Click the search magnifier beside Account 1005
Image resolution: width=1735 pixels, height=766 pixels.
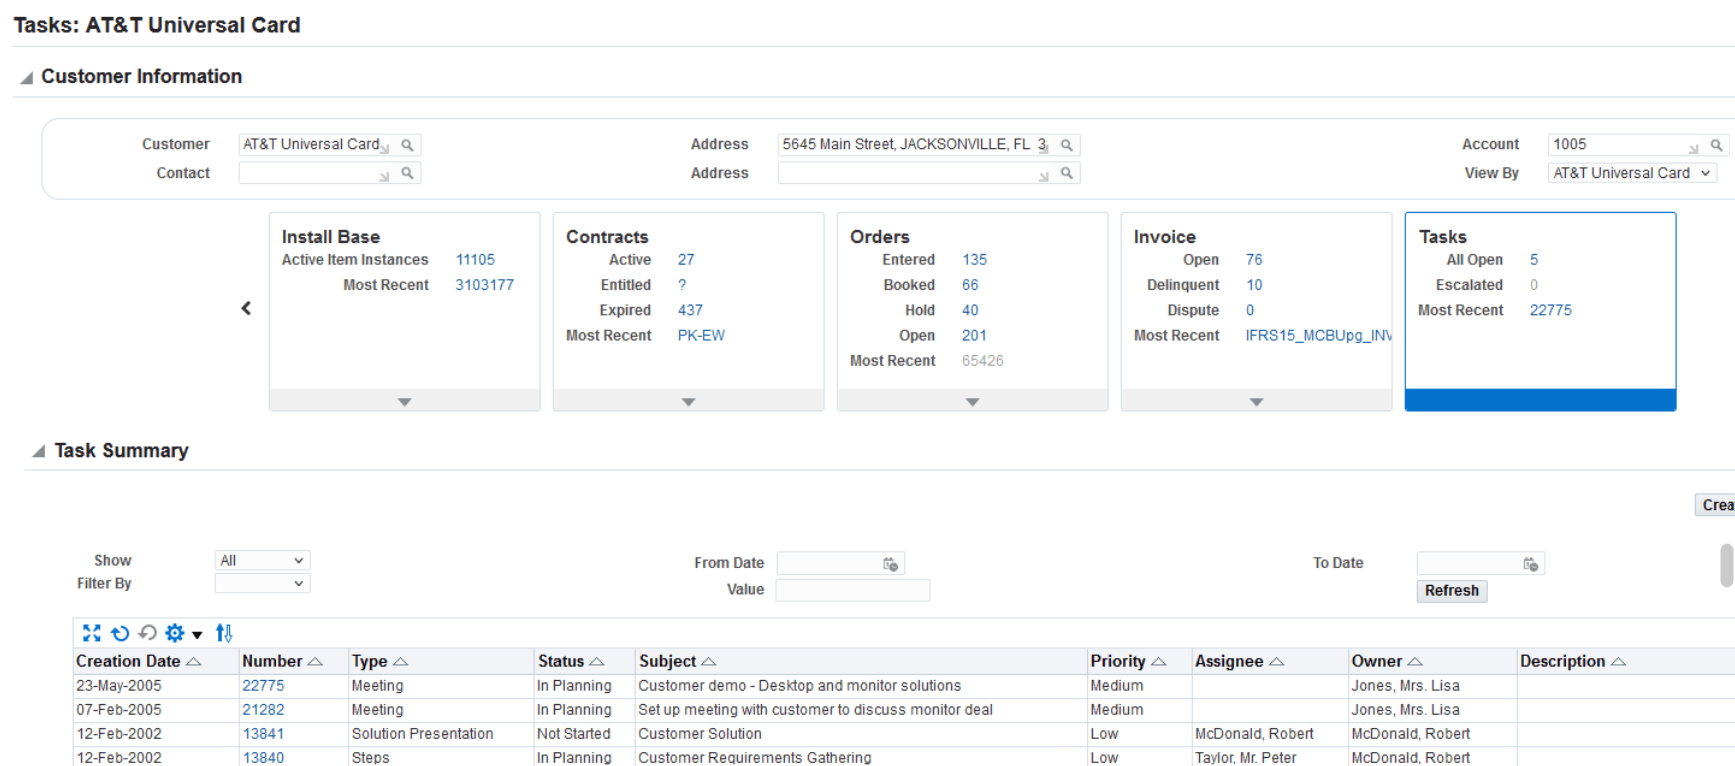coord(1716,145)
